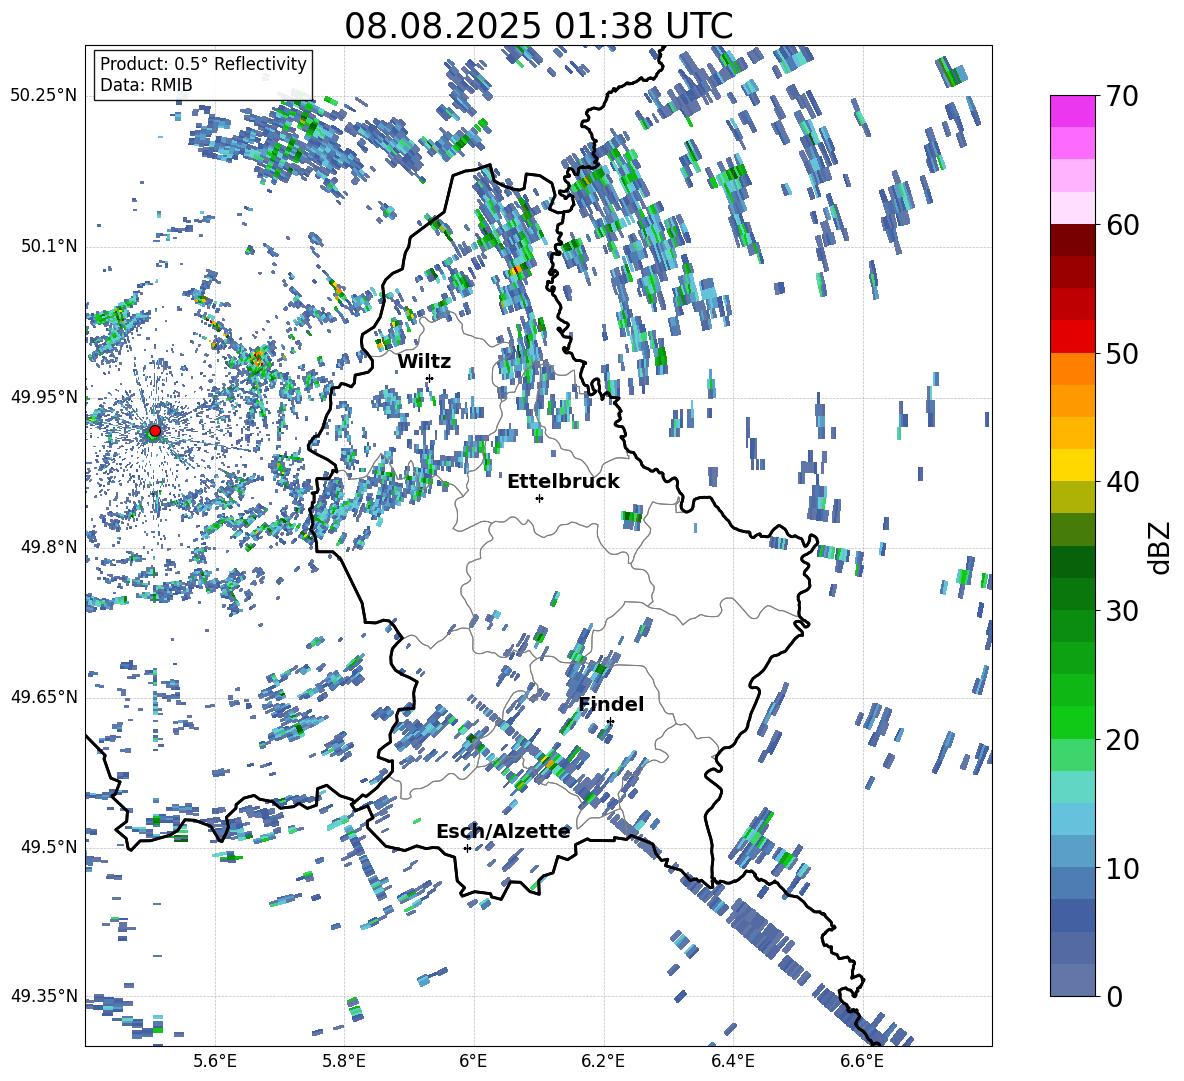Click the dBZ colorbar axis label
Image resolution: width=1184 pixels, height=1081 pixels.
click(1161, 547)
